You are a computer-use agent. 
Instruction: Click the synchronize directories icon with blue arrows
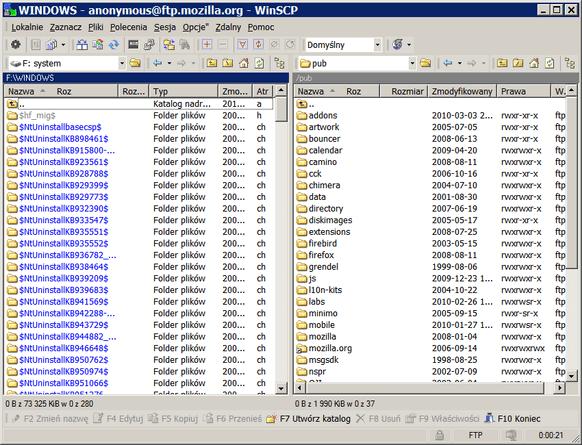point(114,45)
